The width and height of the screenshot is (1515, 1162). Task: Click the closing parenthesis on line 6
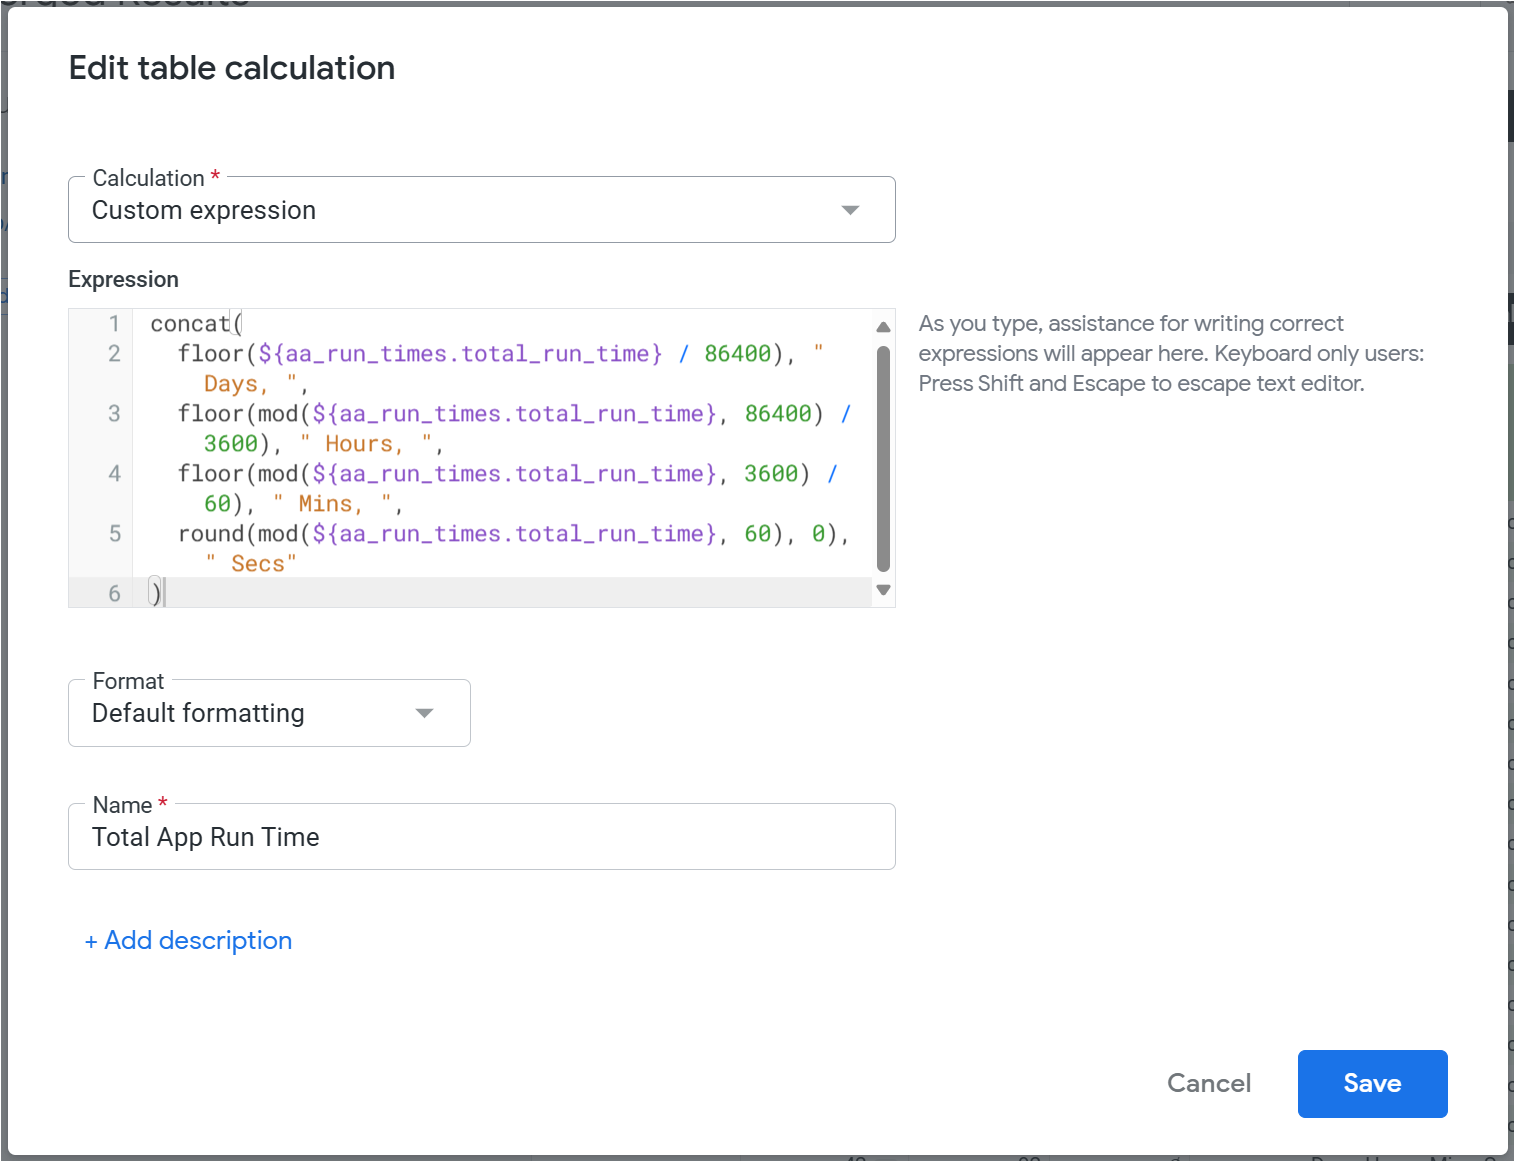(155, 593)
